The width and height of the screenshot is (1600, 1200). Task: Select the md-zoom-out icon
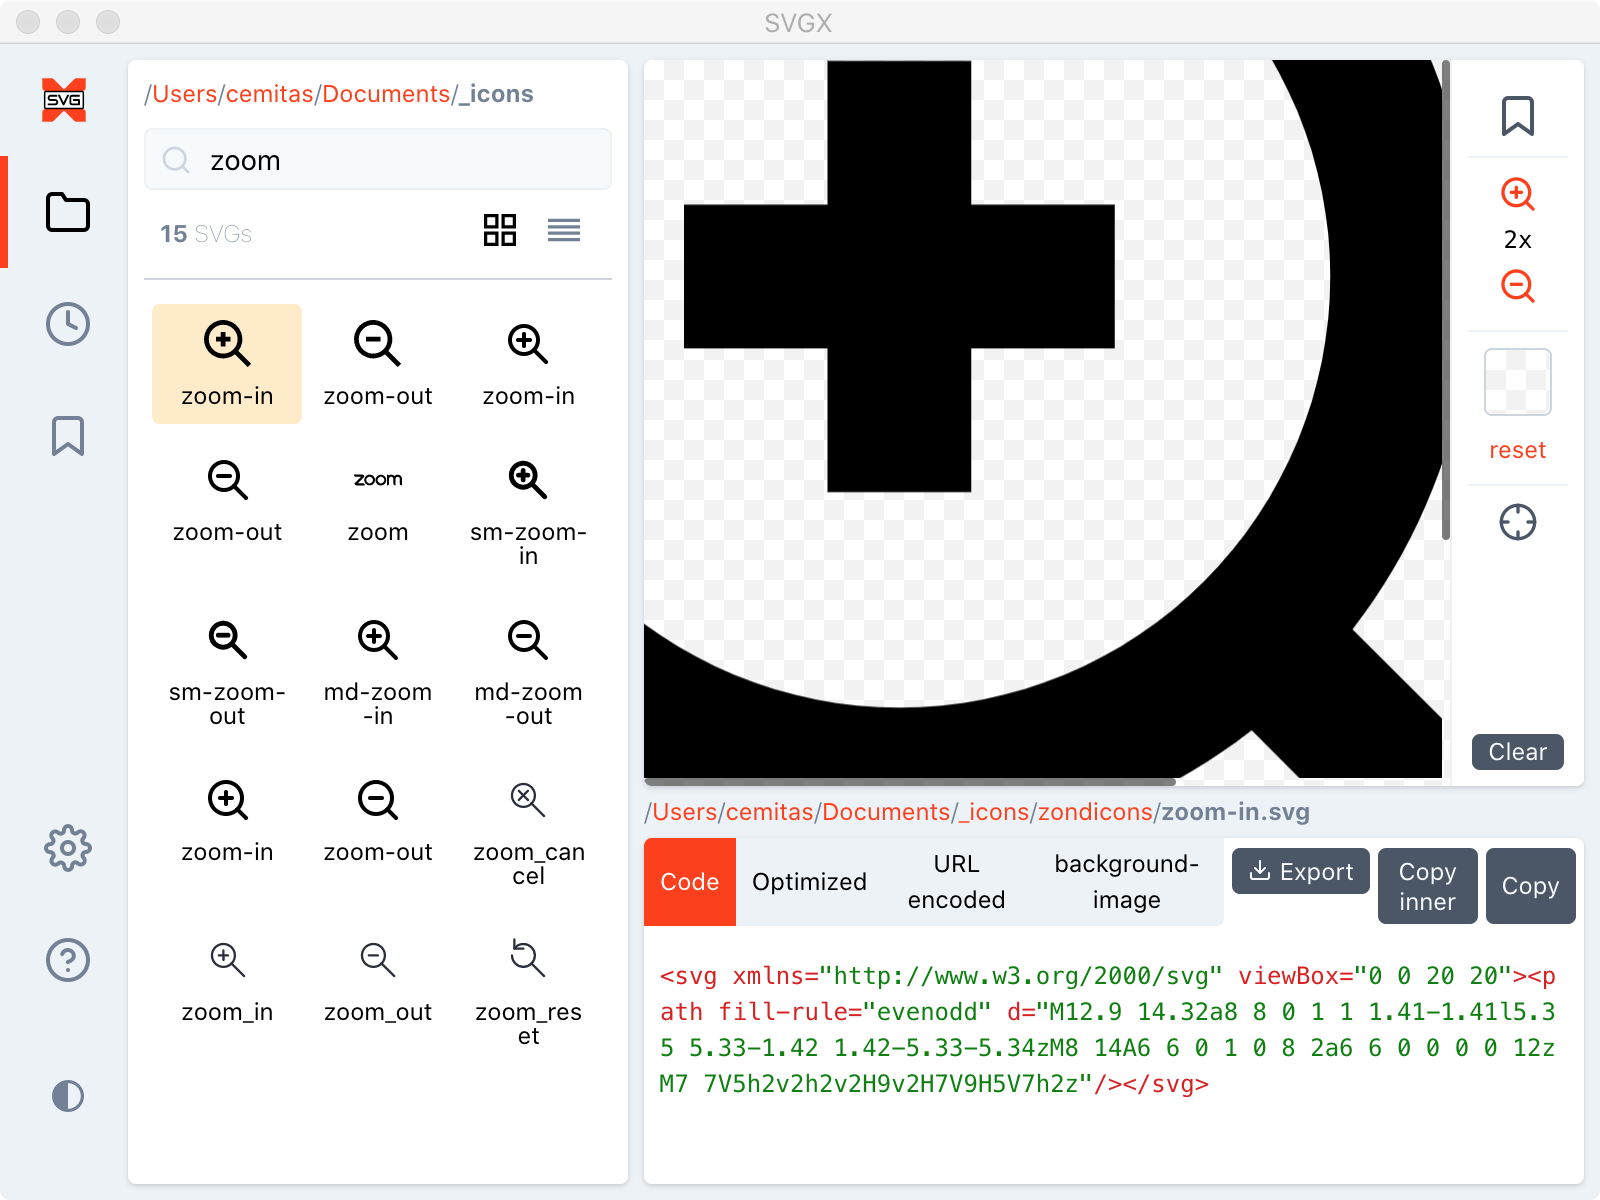pyautogui.click(x=528, y=672)
